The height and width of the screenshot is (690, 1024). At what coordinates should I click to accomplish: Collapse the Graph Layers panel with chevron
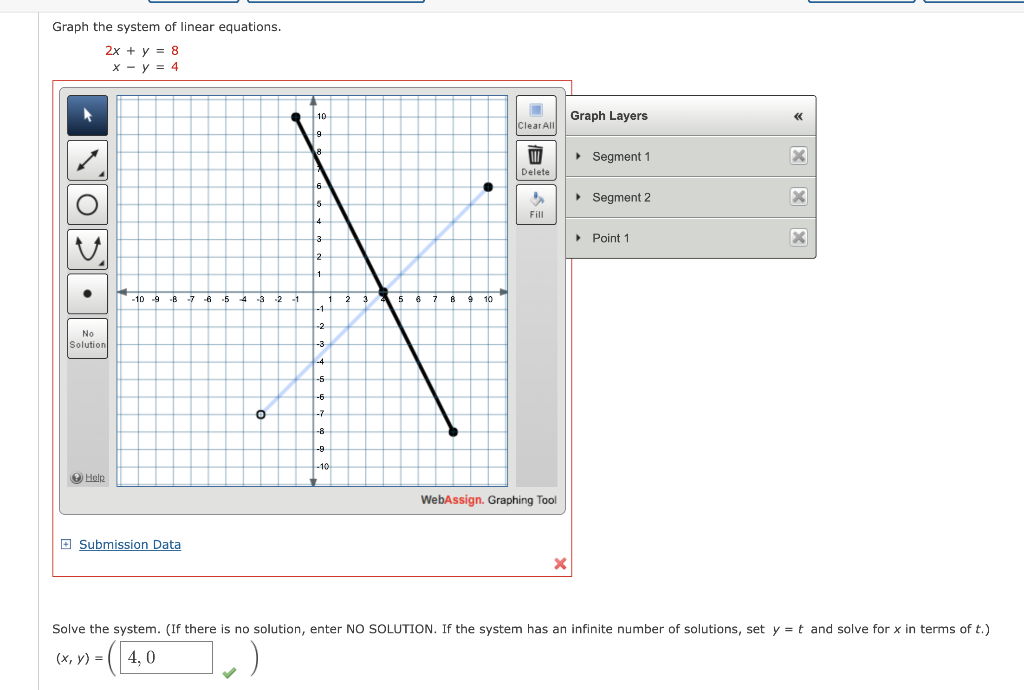[x=797, y=116]
